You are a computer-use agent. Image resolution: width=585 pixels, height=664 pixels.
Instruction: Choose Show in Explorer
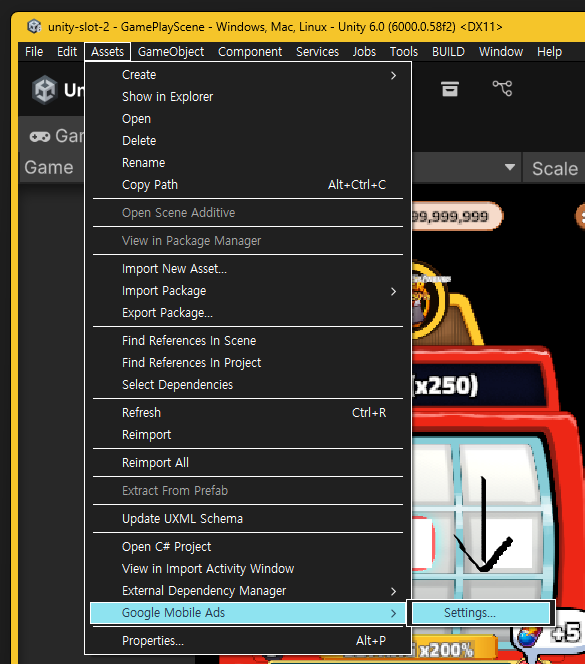tap(248, 97)
